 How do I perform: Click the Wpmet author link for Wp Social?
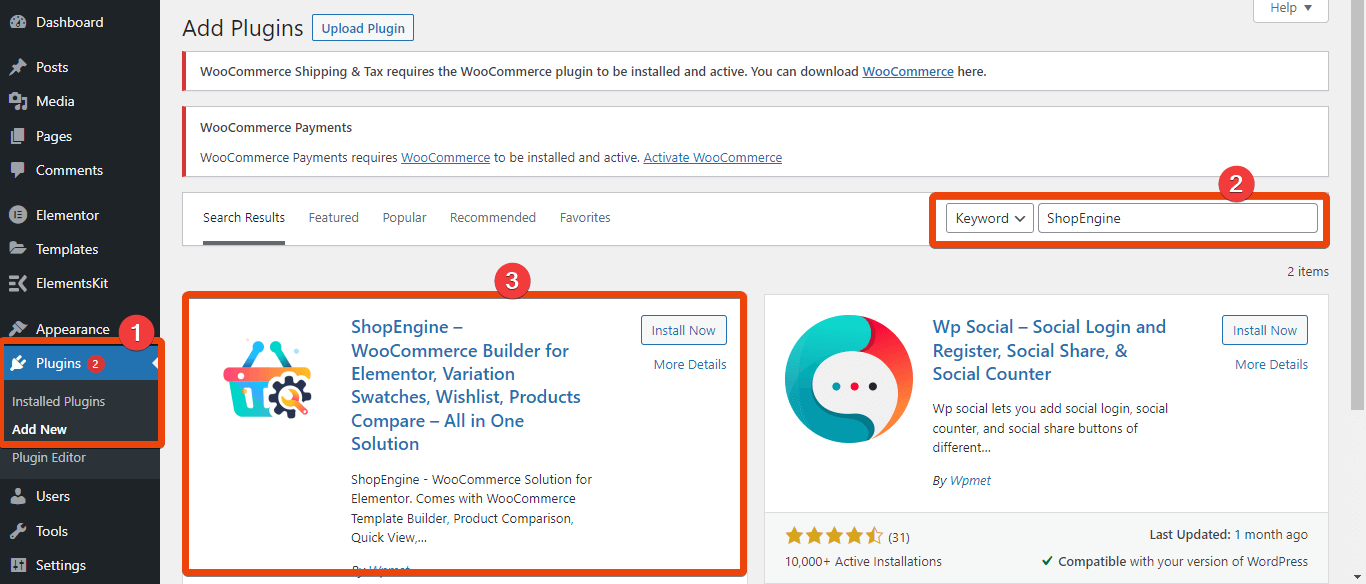(969, 481)
